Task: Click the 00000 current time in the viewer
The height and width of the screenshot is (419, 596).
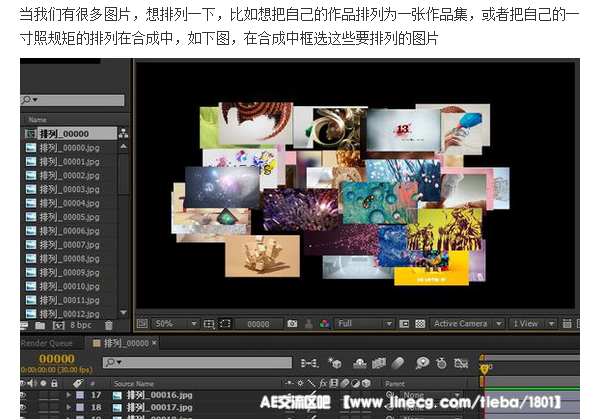Action: (258, 324)
